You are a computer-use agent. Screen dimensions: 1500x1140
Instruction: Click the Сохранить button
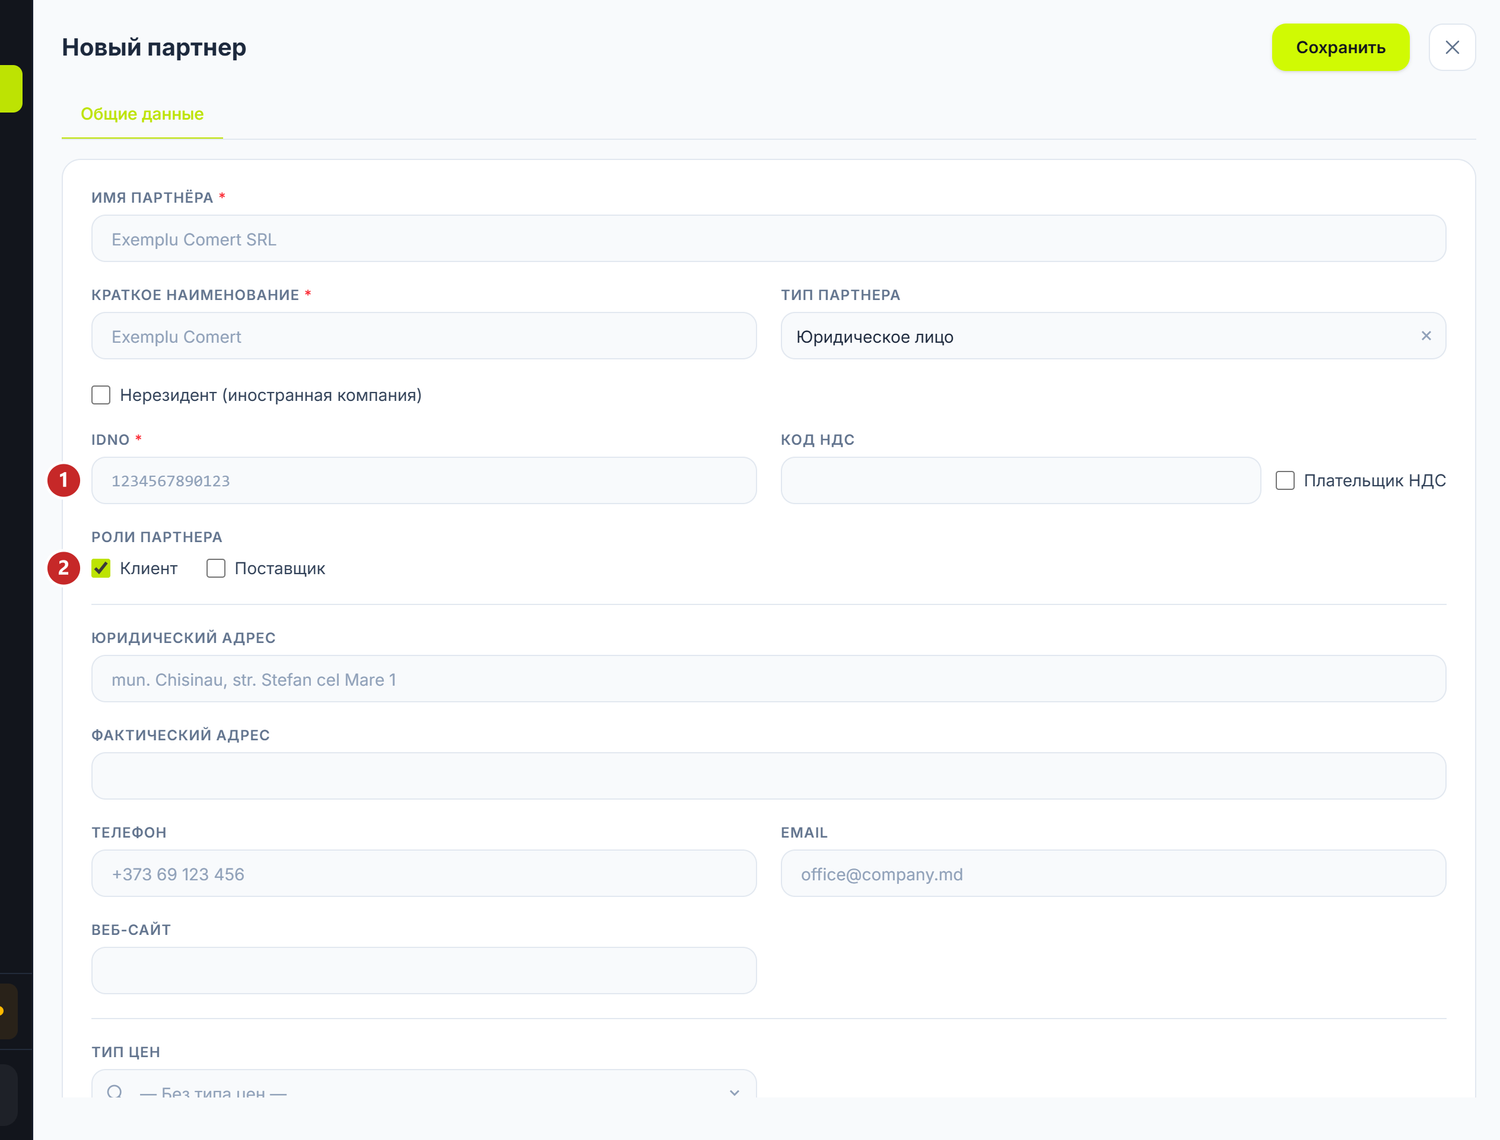coord(1340,47)
